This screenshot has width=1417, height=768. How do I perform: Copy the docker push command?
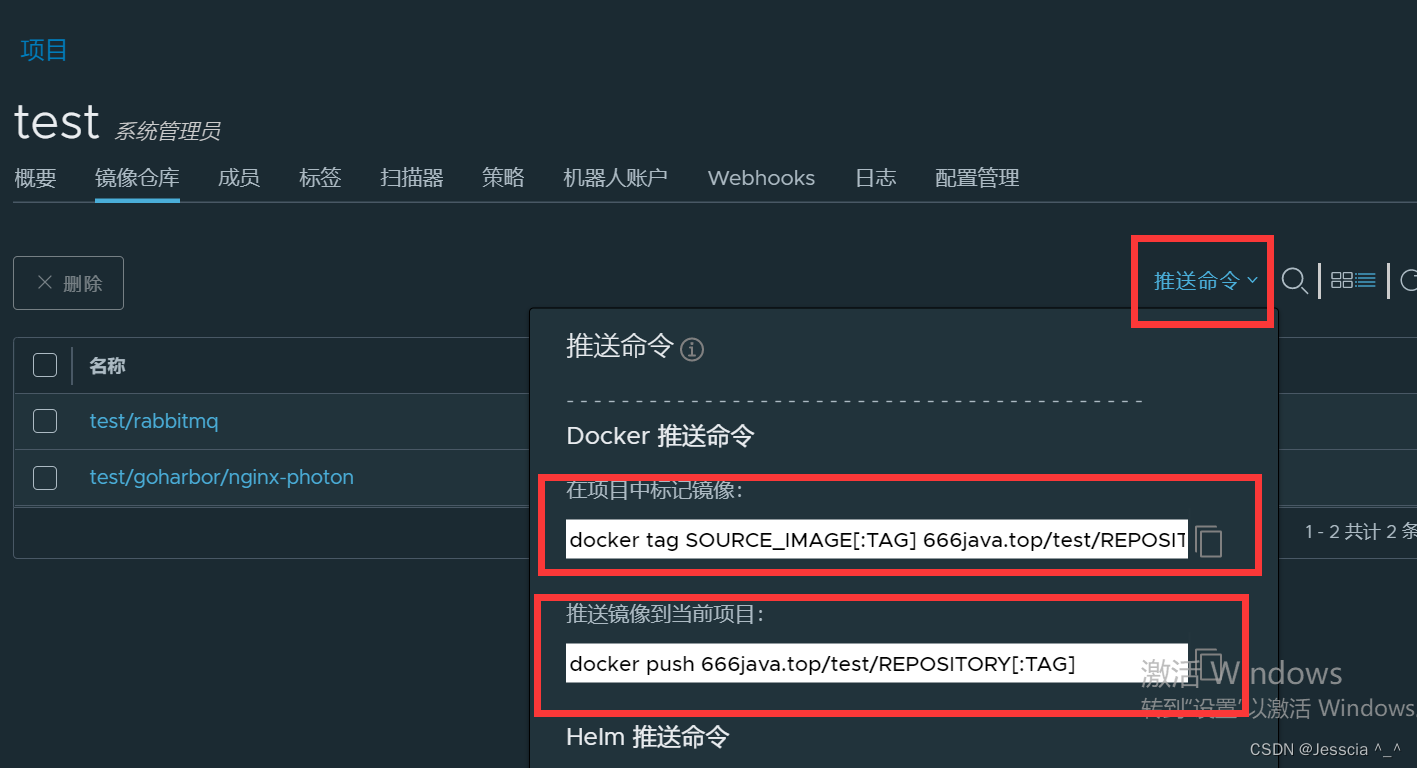1208,665
